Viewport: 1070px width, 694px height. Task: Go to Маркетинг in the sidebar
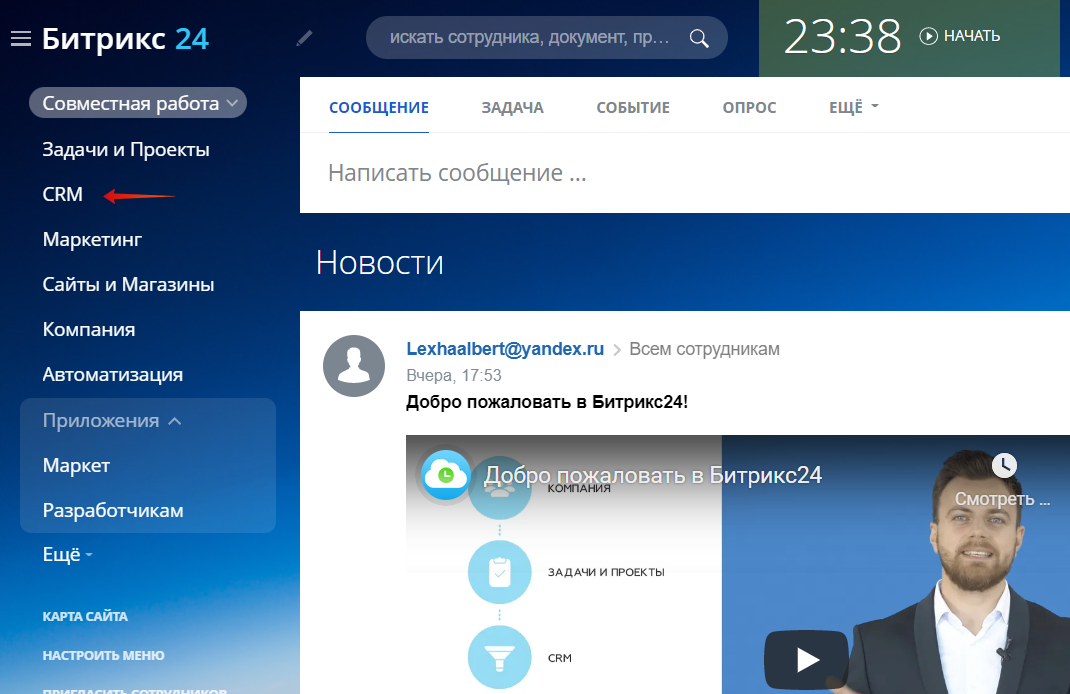[92, 240]
